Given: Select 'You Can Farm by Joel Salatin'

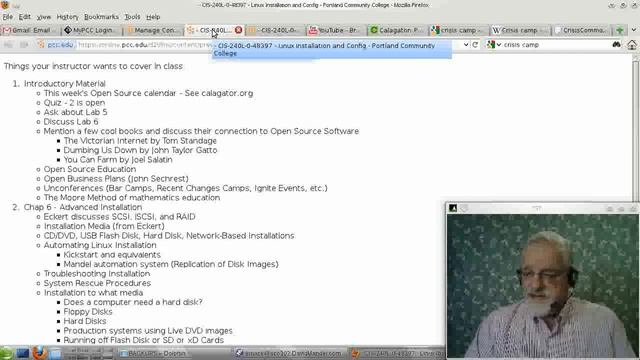Looking at the screenshot, I should click(118, 160).
